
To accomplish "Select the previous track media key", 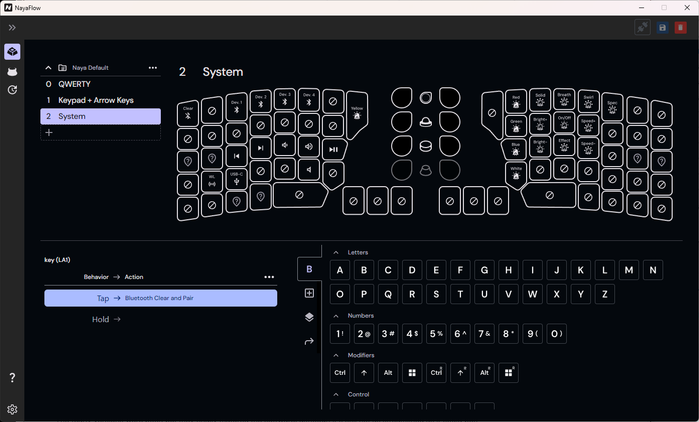I will tap(236, 156).
